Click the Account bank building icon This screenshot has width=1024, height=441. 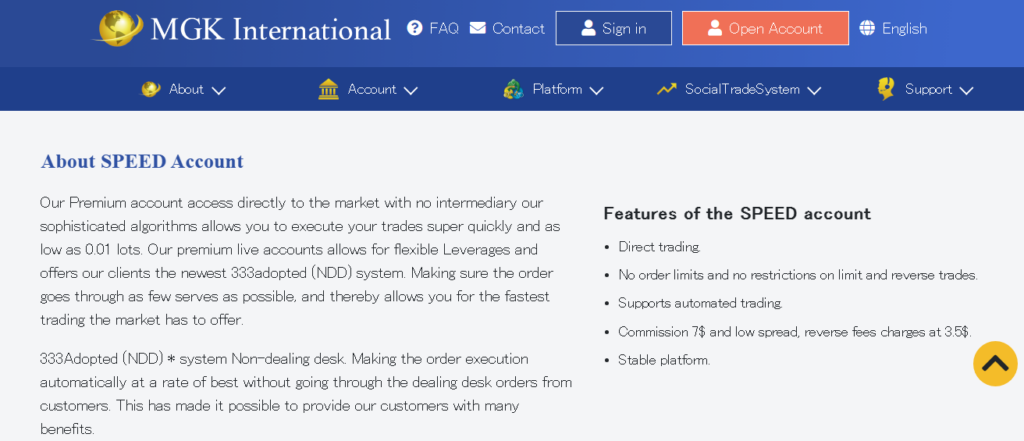(328, 89)
